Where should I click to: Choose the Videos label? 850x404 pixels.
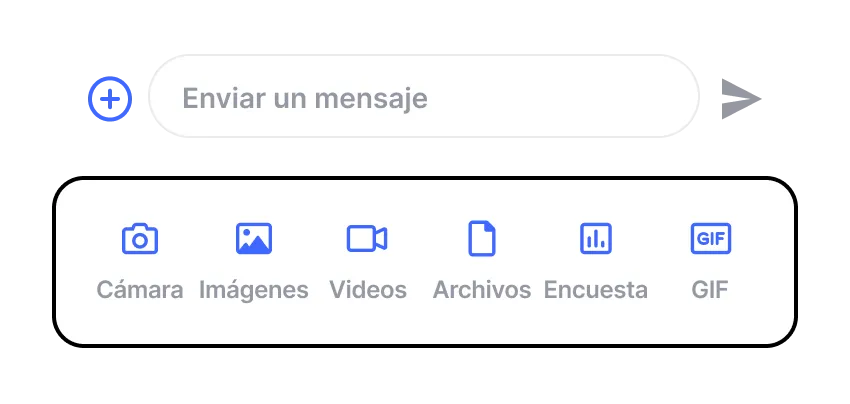(x=368, y=290)
